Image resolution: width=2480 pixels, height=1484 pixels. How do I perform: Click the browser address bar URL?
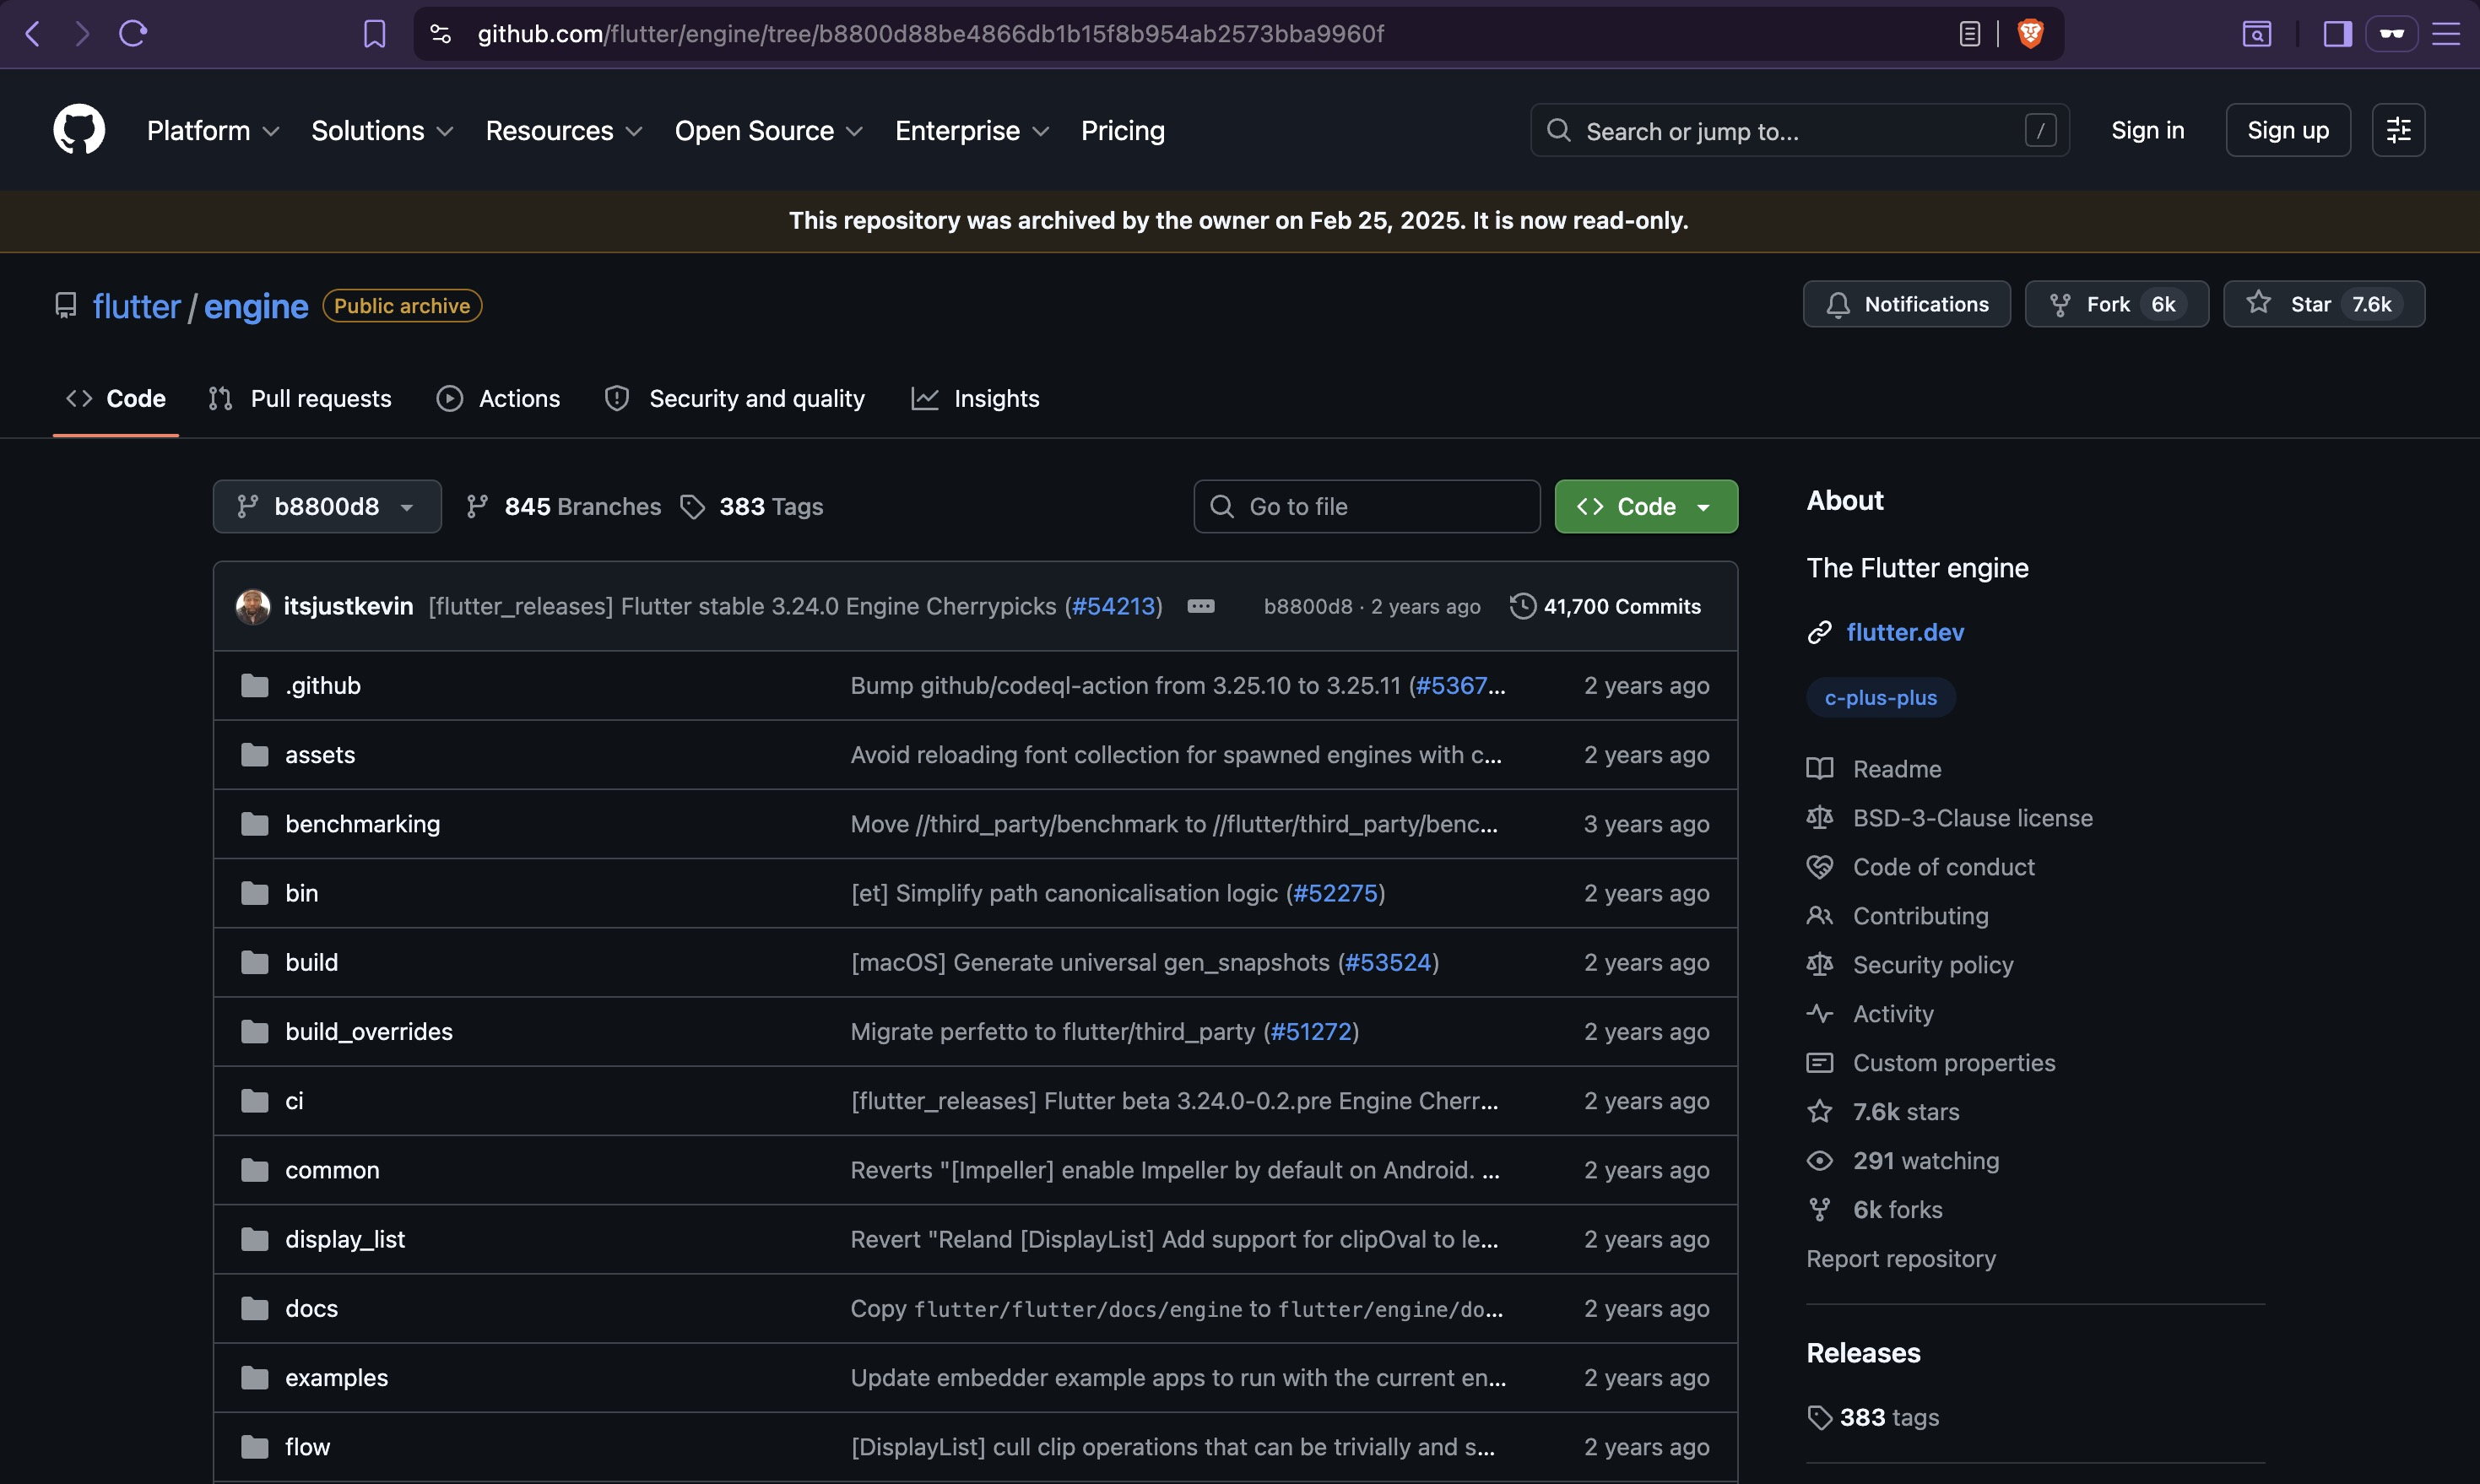pos(930,34)
